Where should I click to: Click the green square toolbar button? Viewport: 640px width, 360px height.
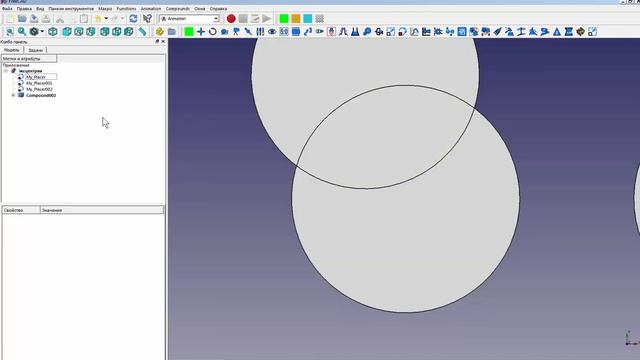[x=284, y=19]
